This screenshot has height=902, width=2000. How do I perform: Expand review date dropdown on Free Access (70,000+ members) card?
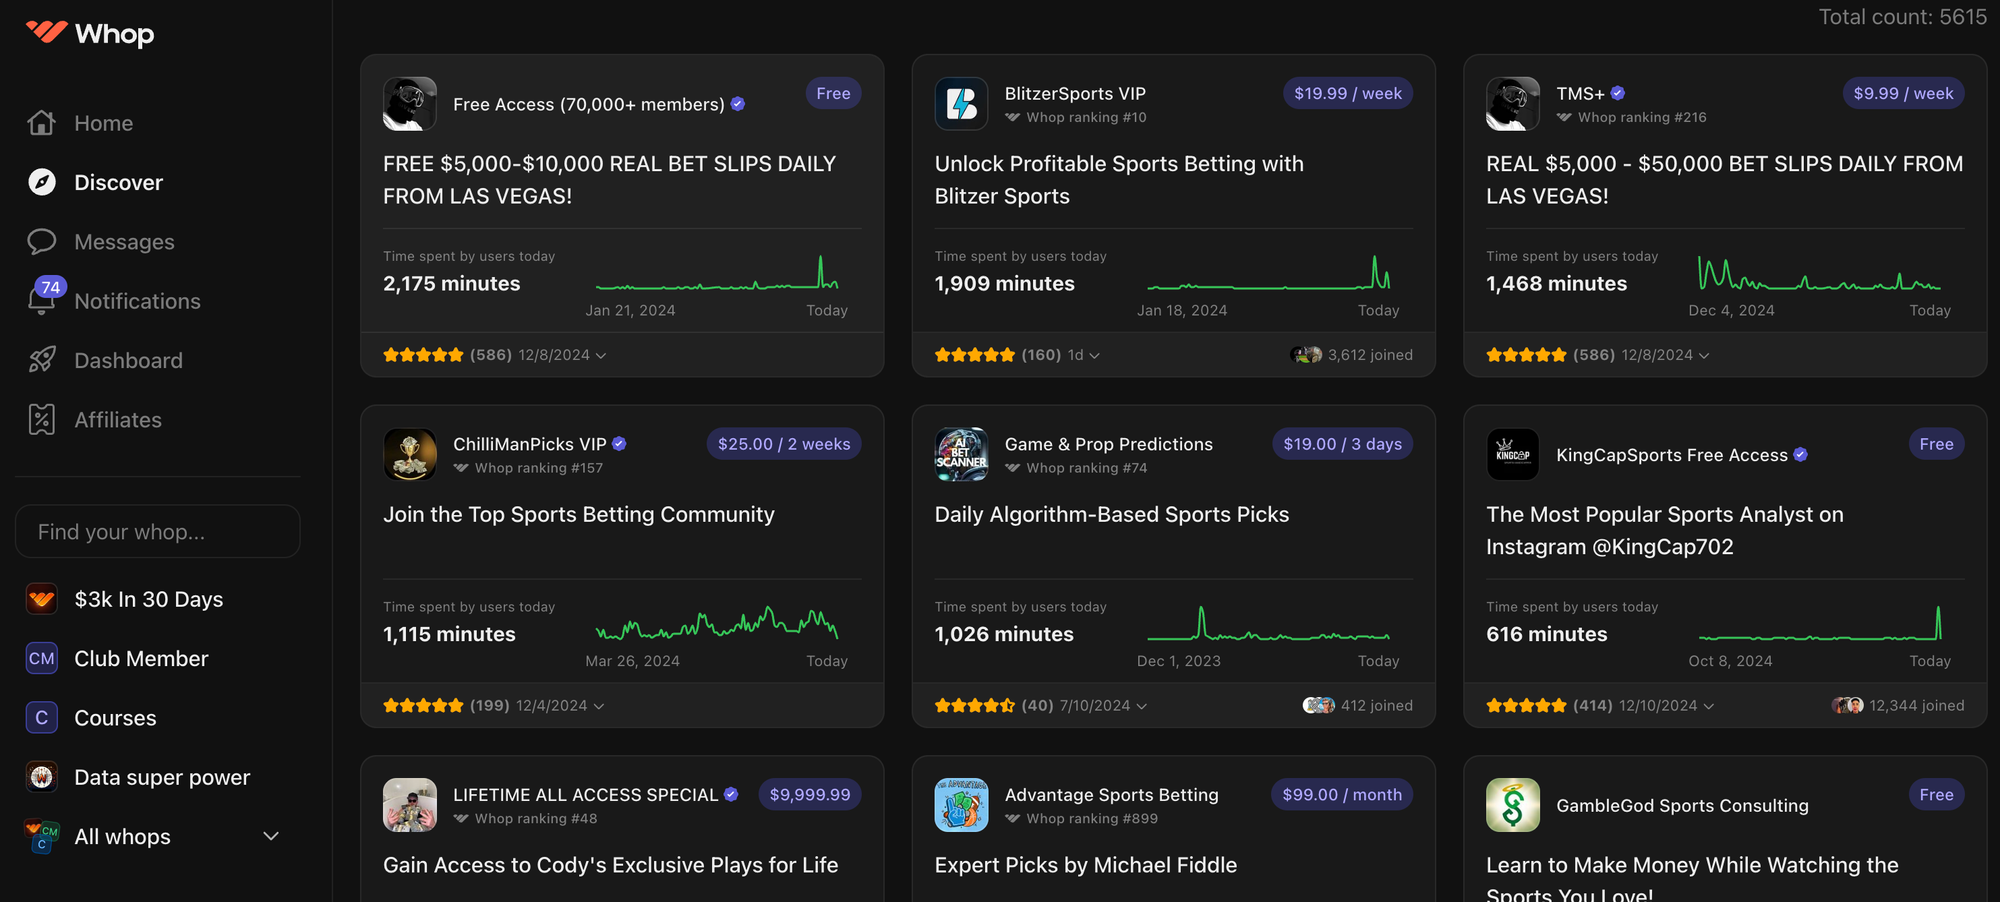(601, 355)
